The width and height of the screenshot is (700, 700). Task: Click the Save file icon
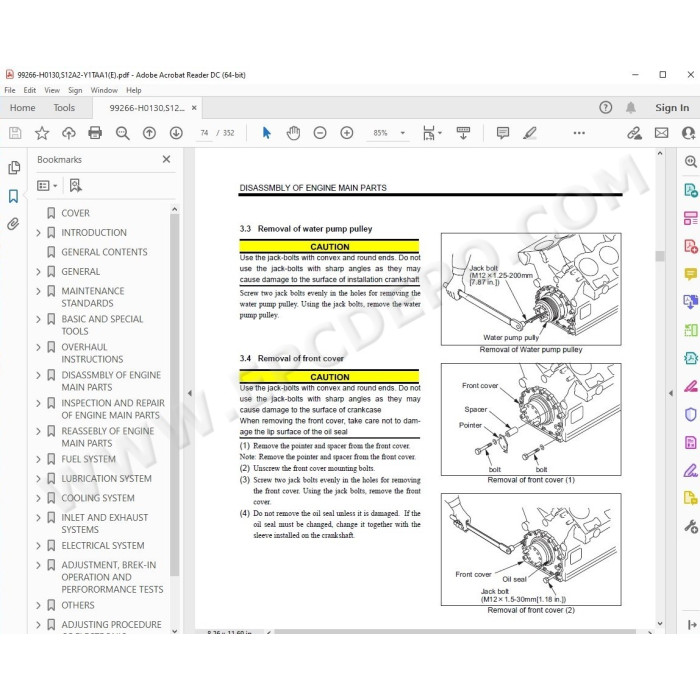tap(15, 133)
